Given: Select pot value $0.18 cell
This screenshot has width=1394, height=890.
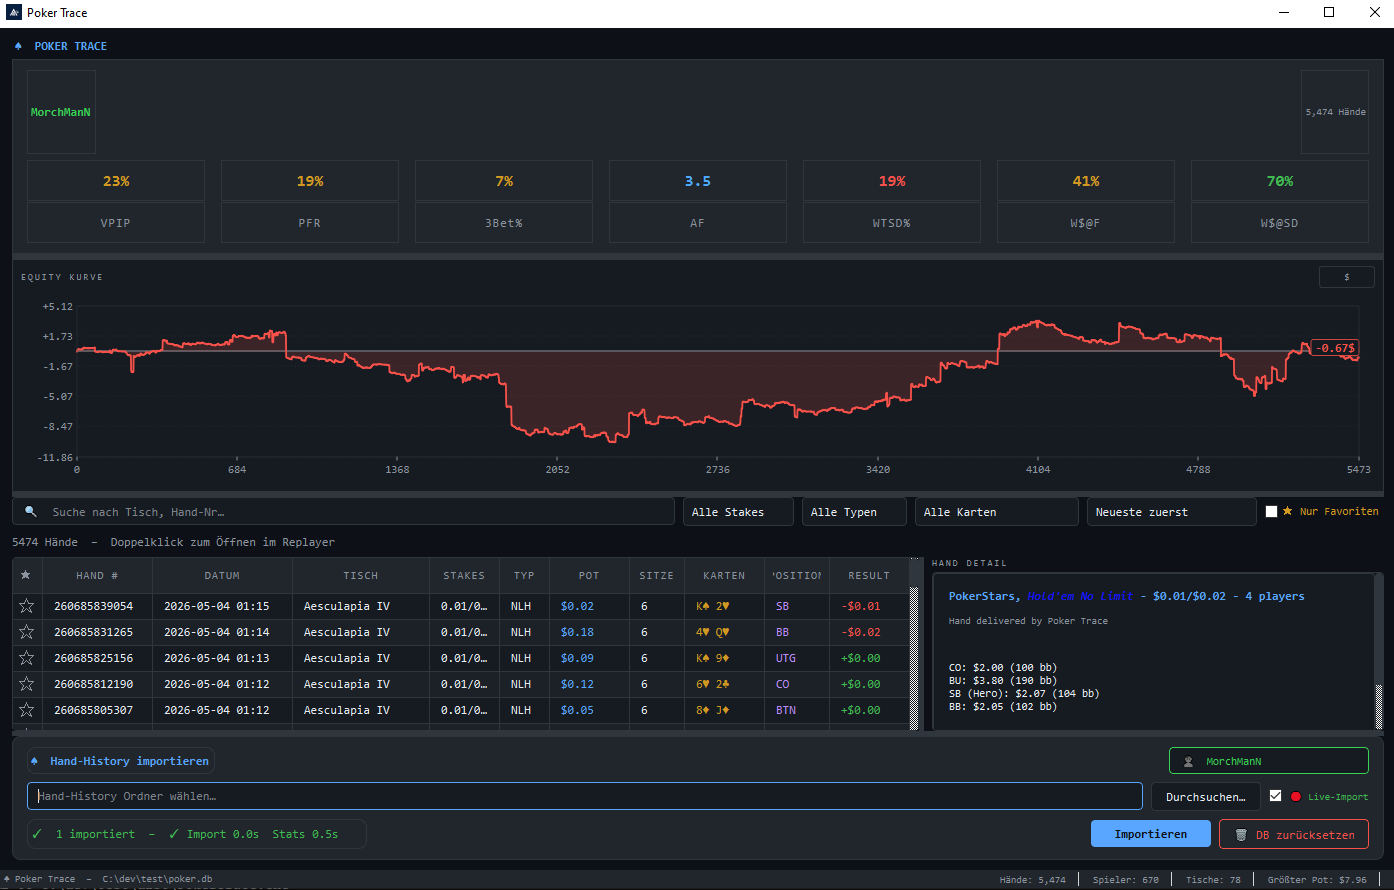Looking at the screenshot, I should click(589, 632).
